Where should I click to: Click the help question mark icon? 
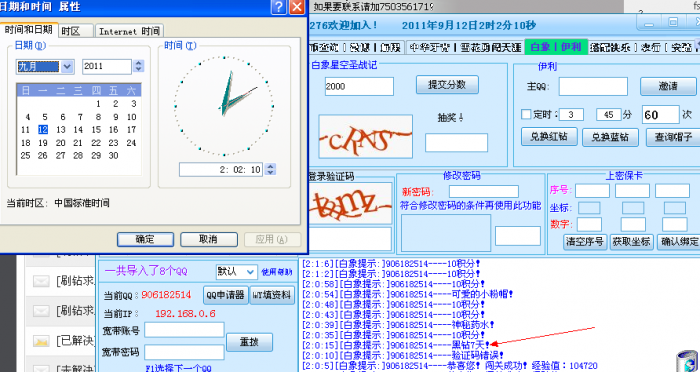pos(279,7)
